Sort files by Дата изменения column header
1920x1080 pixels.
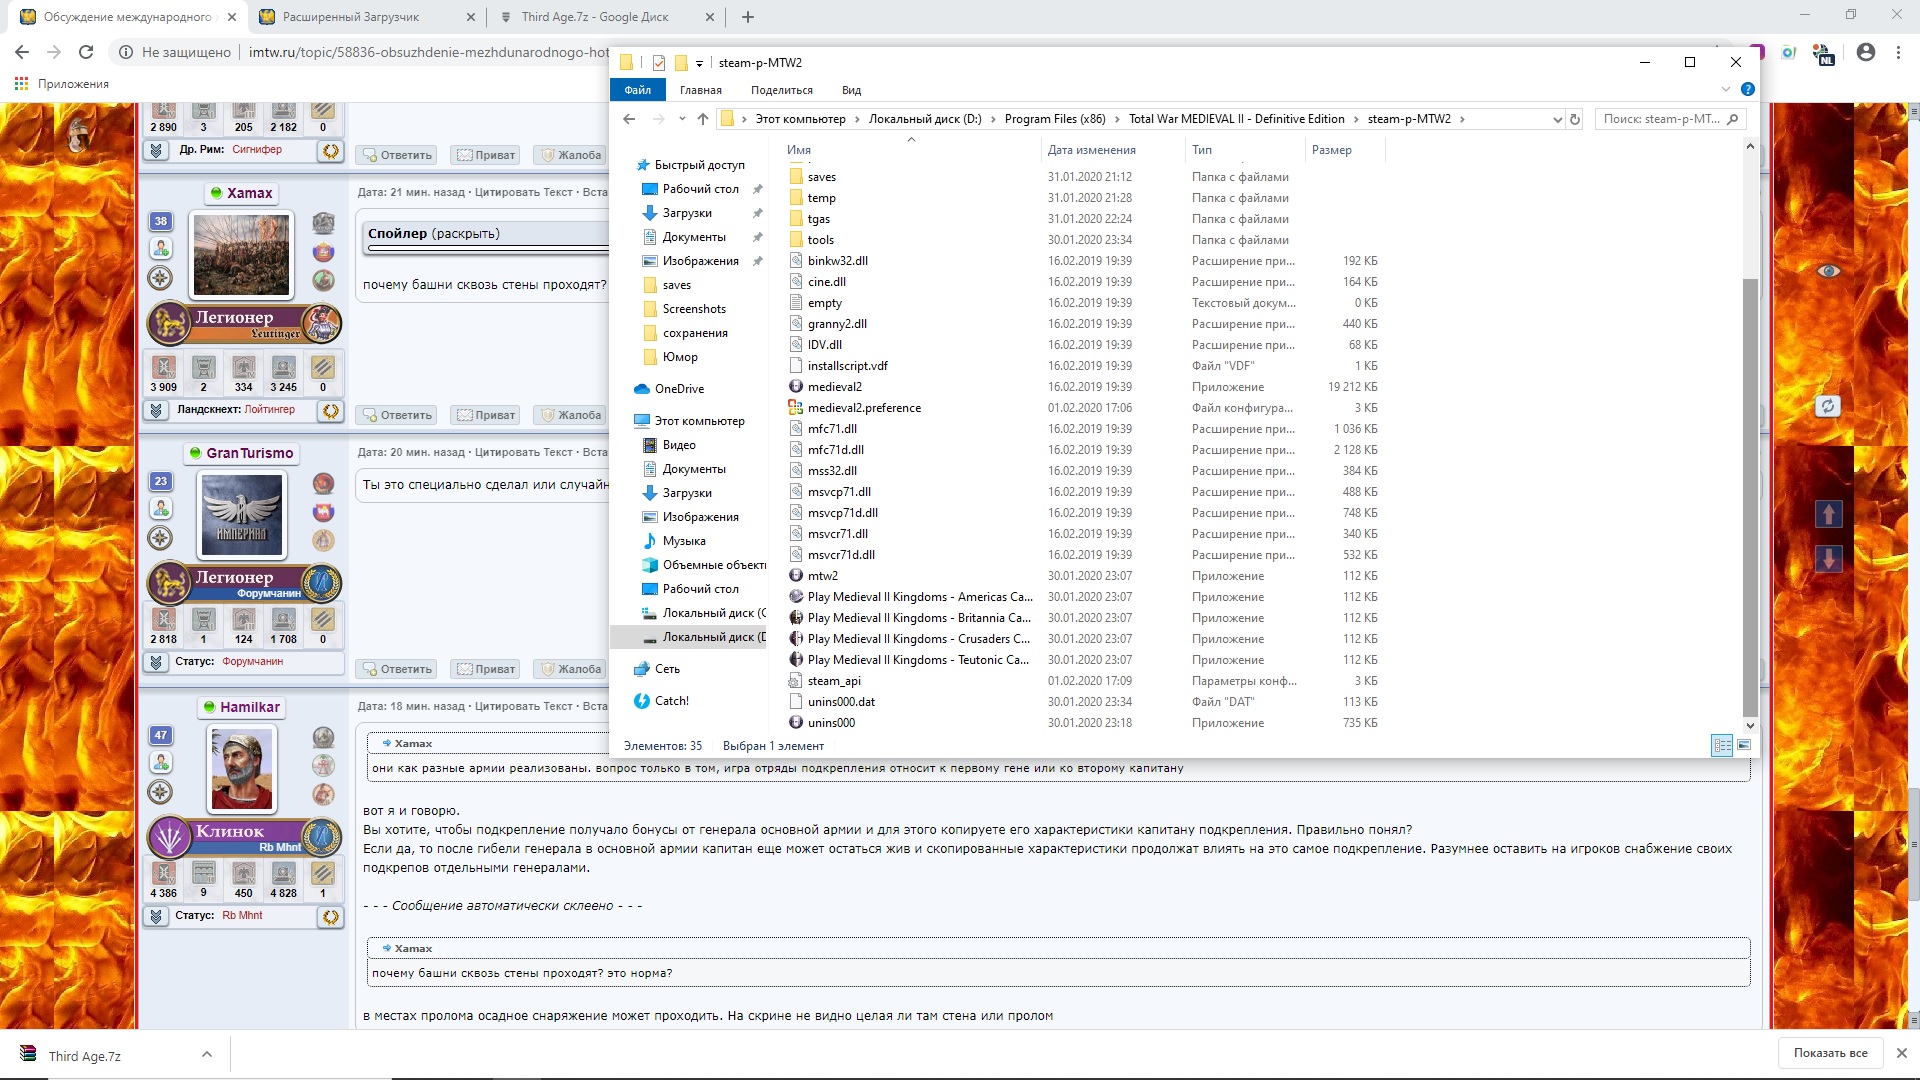tap(1092, 150)
